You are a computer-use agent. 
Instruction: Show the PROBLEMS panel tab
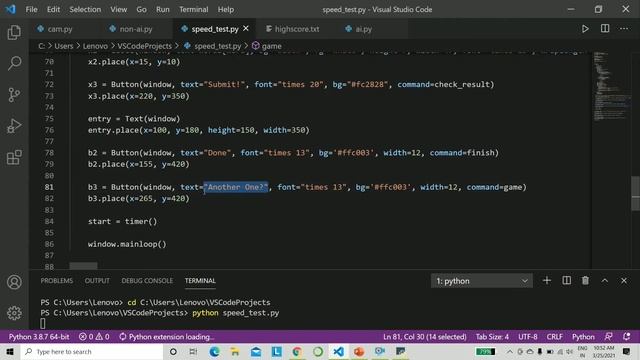tap(57, 281)
